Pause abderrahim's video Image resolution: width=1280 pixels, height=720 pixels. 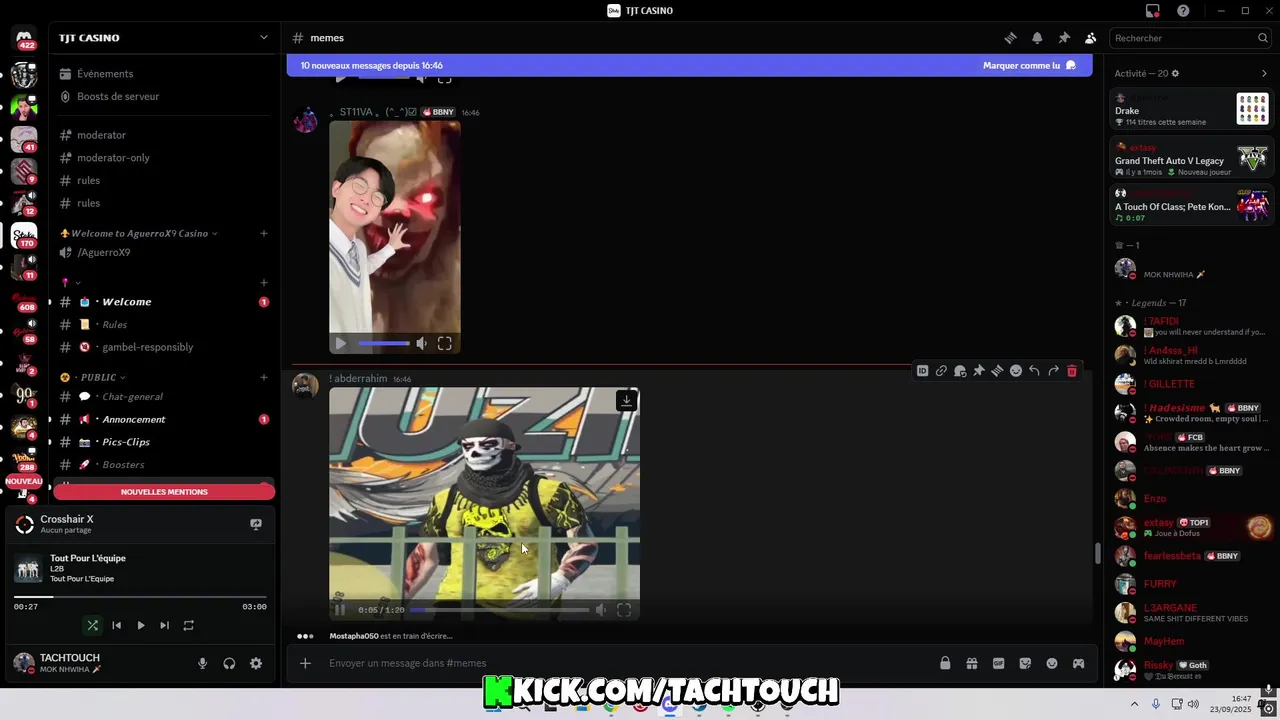[340, 609]
